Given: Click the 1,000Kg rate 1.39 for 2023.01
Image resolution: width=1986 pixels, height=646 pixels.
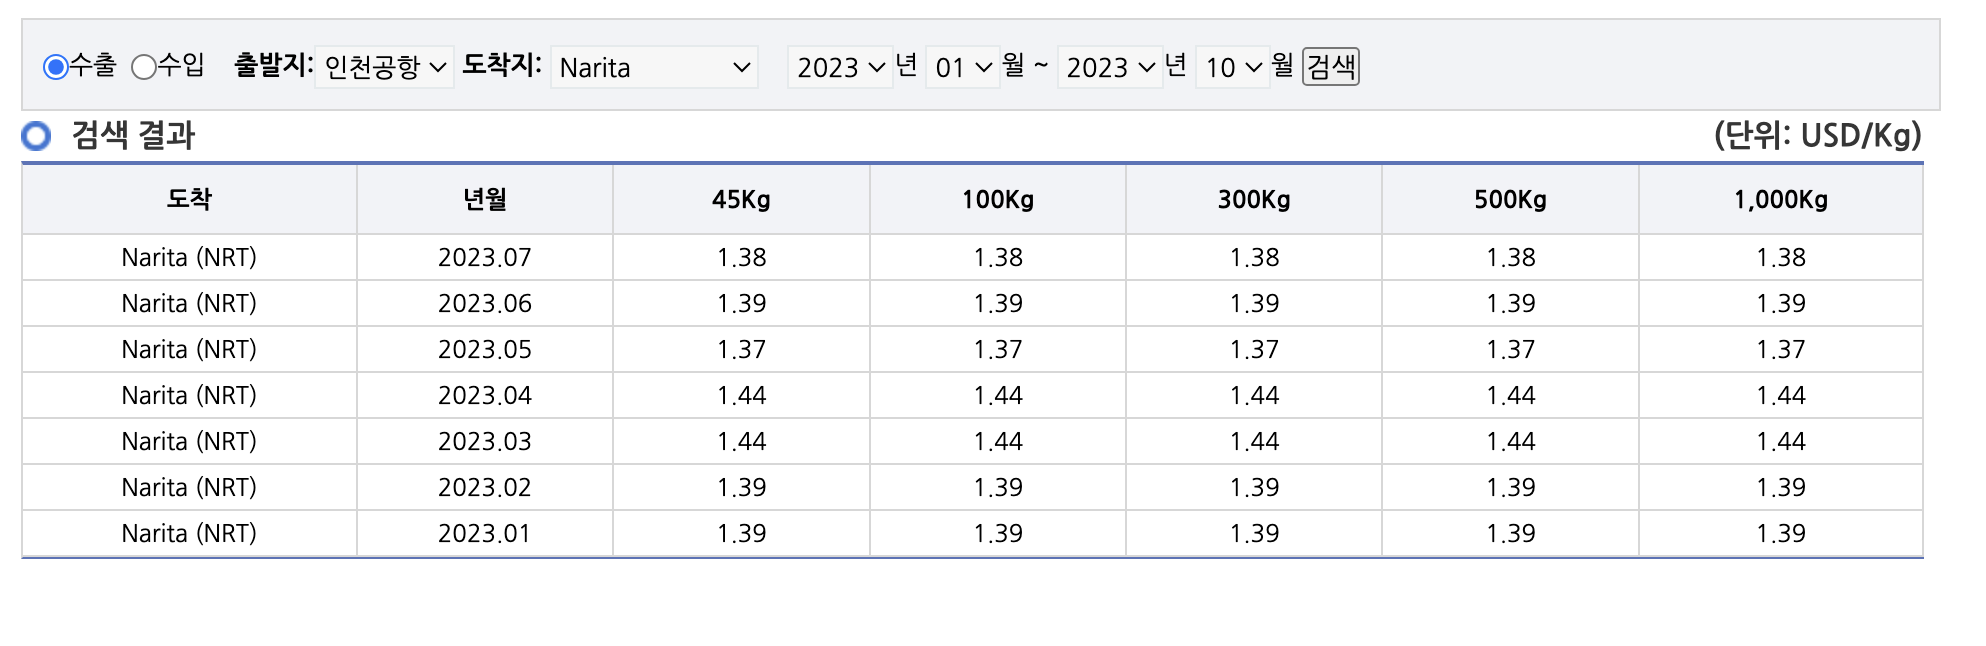Looking at the screenshot, I should point(1781,534).
